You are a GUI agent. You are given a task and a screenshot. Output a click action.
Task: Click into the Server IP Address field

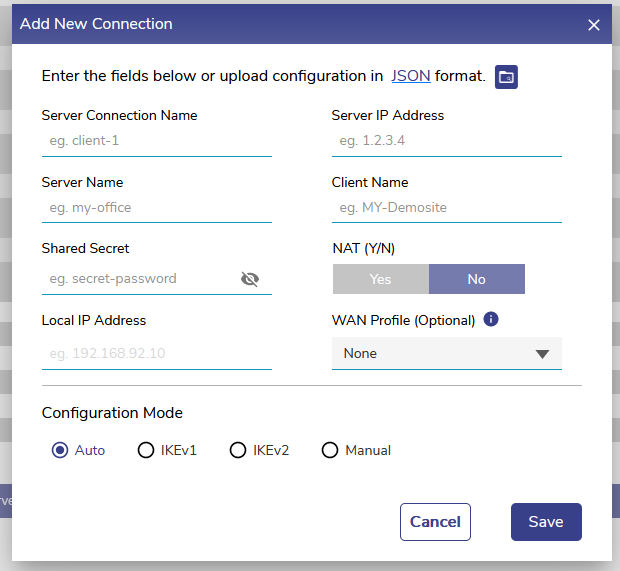[446, 141]
